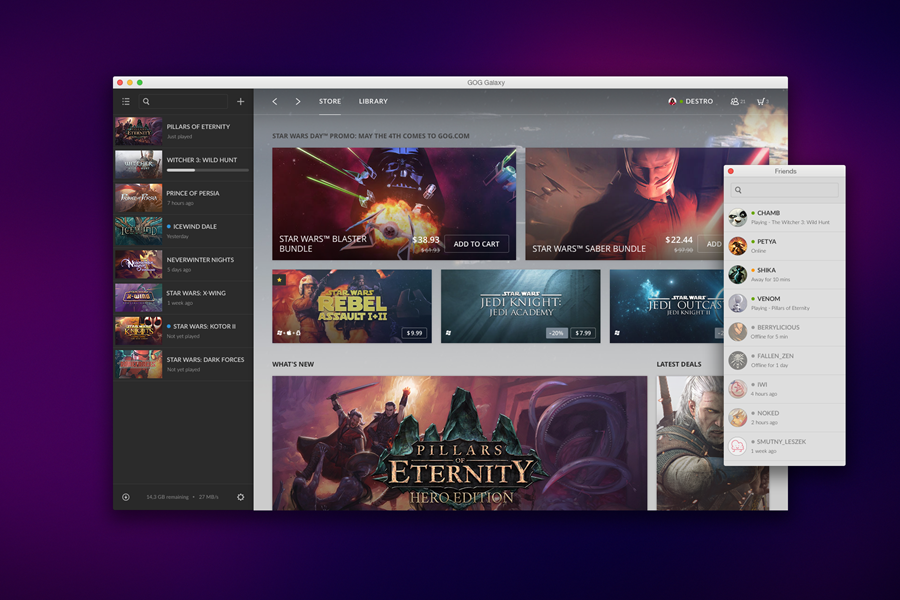Screen dimensions: 900x600
Task: Open the Pillars of Eternity Hero Edition banner
Action: pos(460,443)
